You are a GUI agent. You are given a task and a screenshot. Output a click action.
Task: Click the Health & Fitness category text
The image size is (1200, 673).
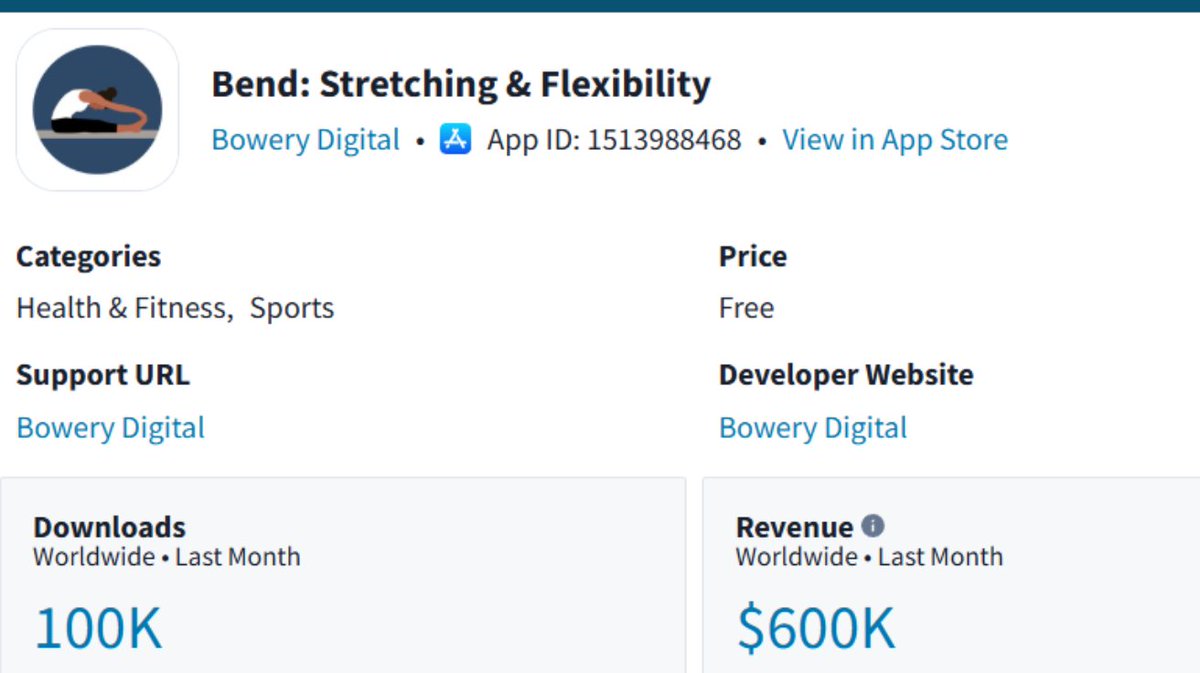coord(121,308)
